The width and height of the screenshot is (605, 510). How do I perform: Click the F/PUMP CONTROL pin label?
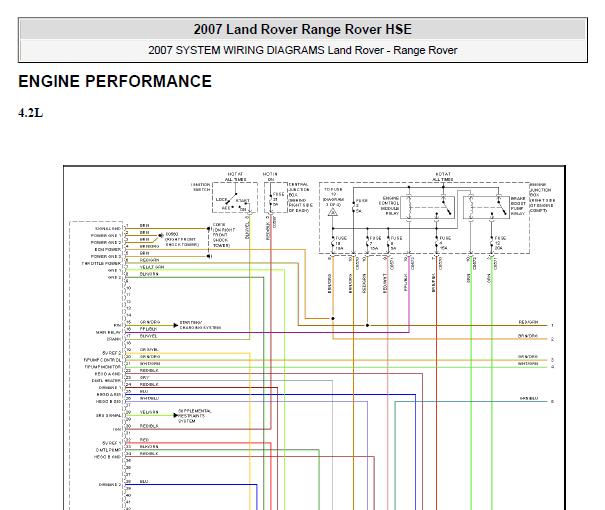[x=102, y=360]
